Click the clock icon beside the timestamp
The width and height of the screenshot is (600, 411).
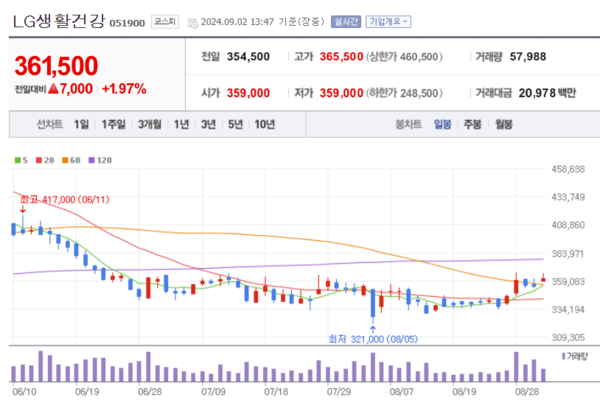pos(192,23)
